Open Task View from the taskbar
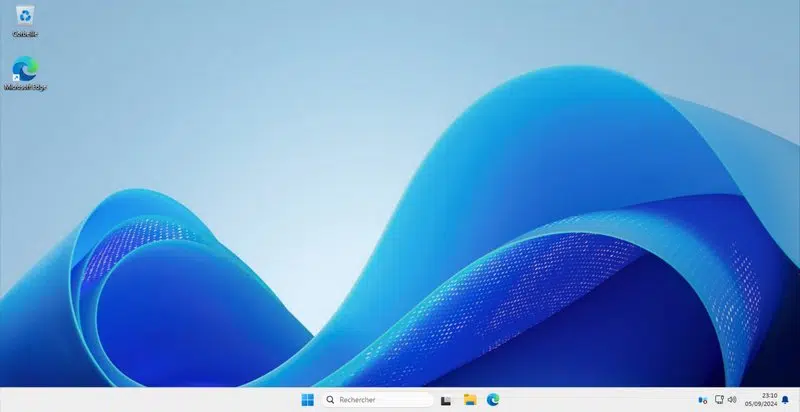The width and height of the screenshot is (800, 412). tap(446, 400)
